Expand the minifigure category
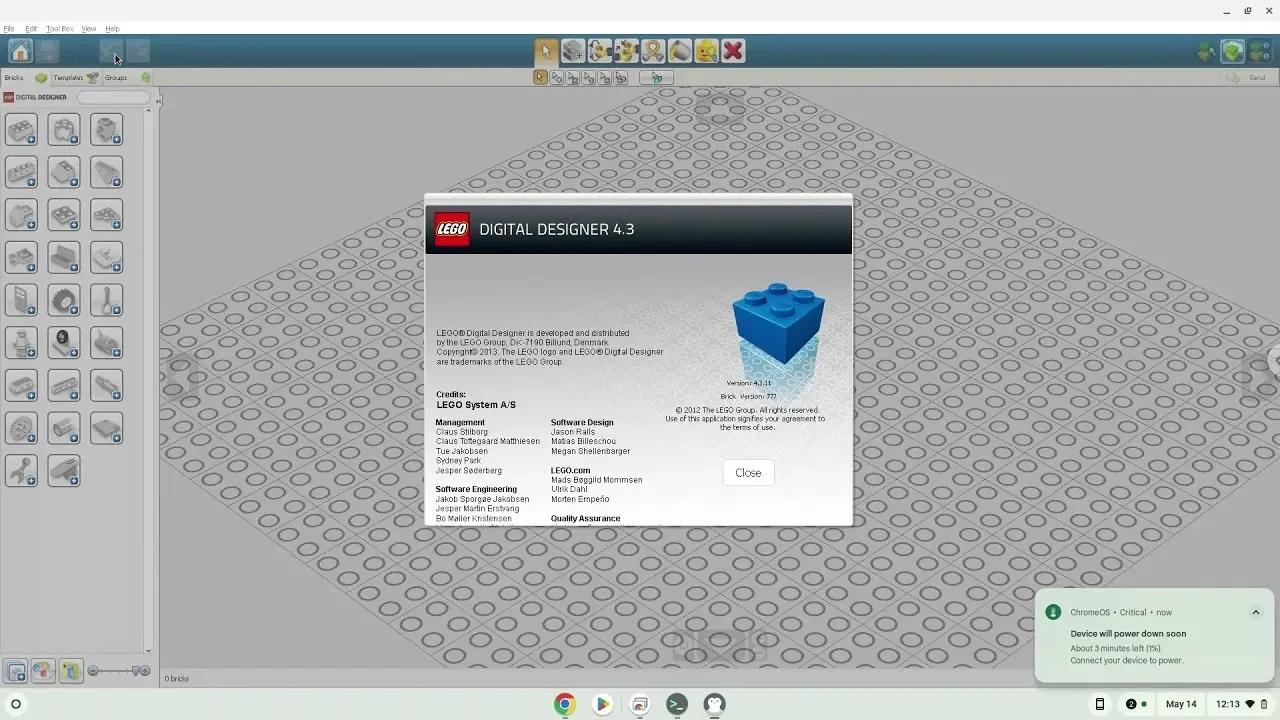The width and height of the screenshot is (1280, 720). pyautogui.click(x=21, y=343)
